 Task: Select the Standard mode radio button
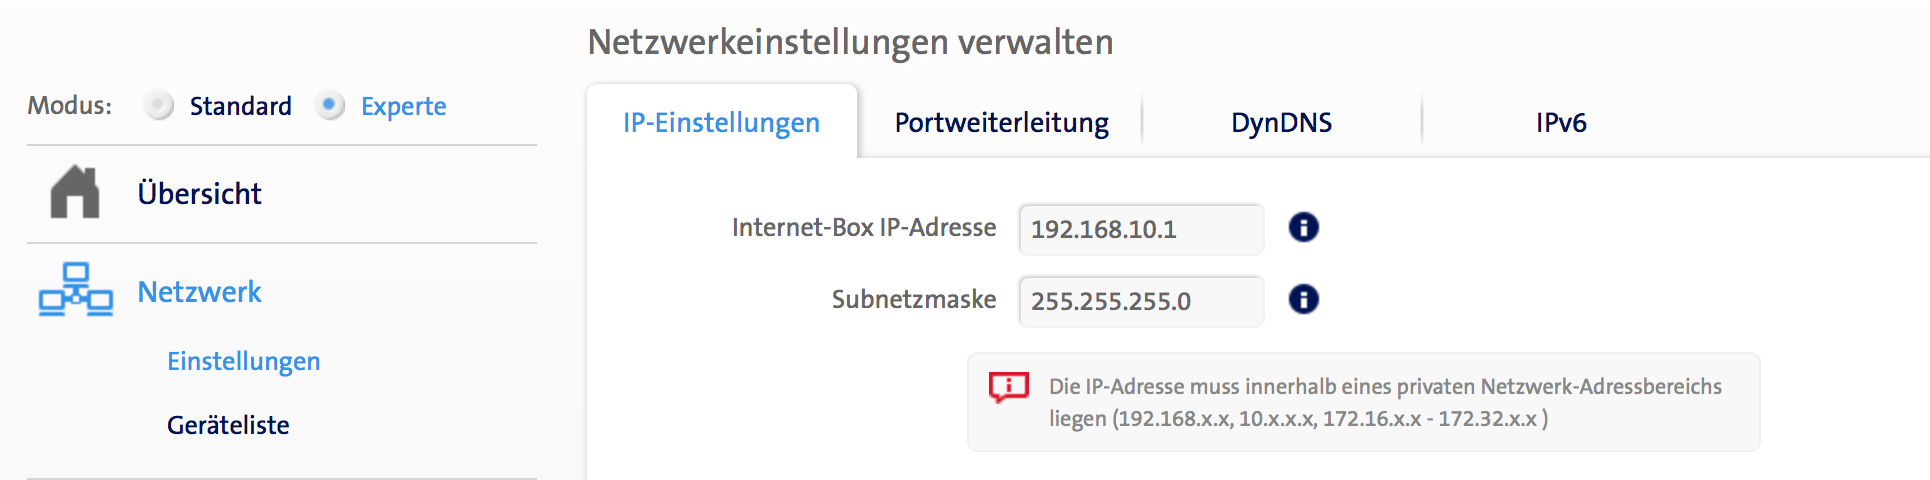158,105
